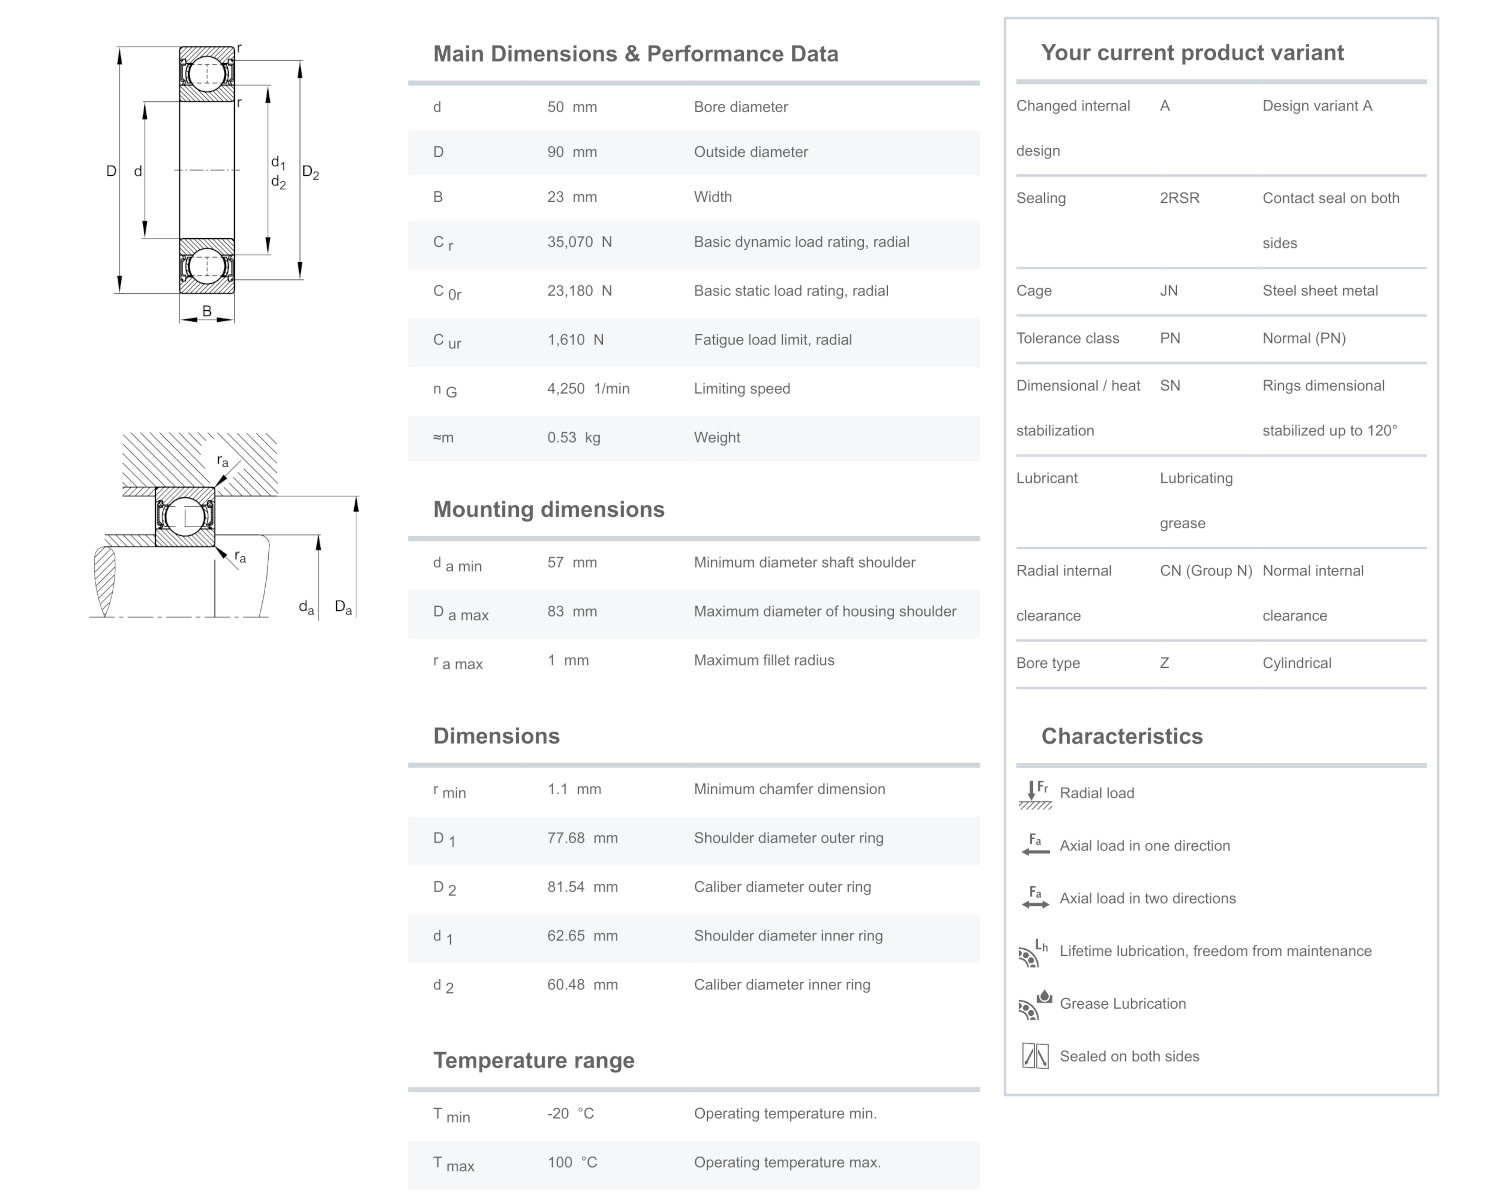Click the Limiting speed row label
This screenshot has height=1193, width=1488.
(x=741, y=389)
